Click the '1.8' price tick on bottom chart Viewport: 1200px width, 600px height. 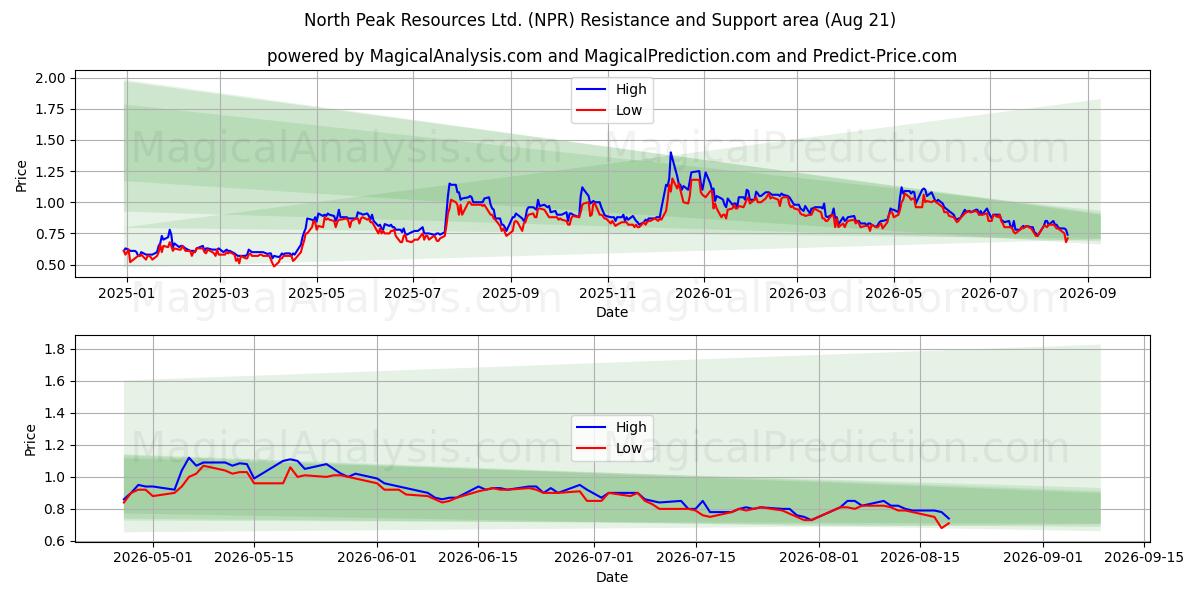55,349
